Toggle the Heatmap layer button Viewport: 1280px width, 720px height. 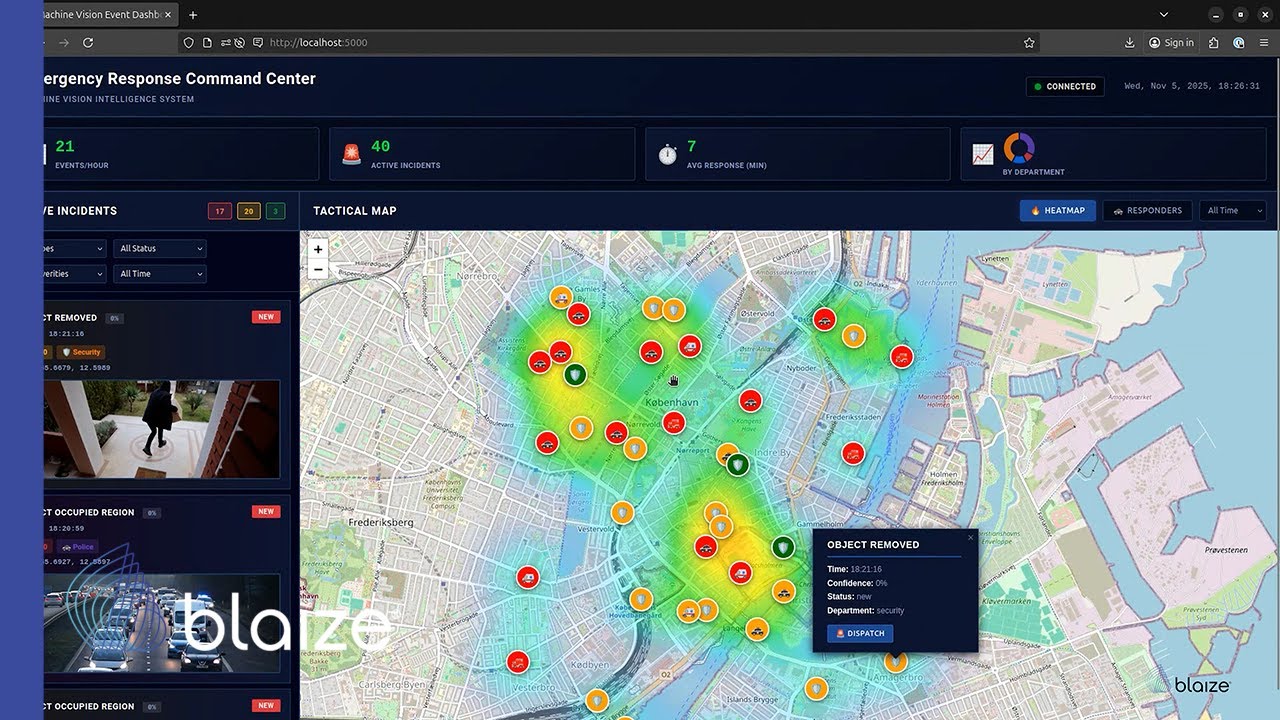[x=1058, y=211]
